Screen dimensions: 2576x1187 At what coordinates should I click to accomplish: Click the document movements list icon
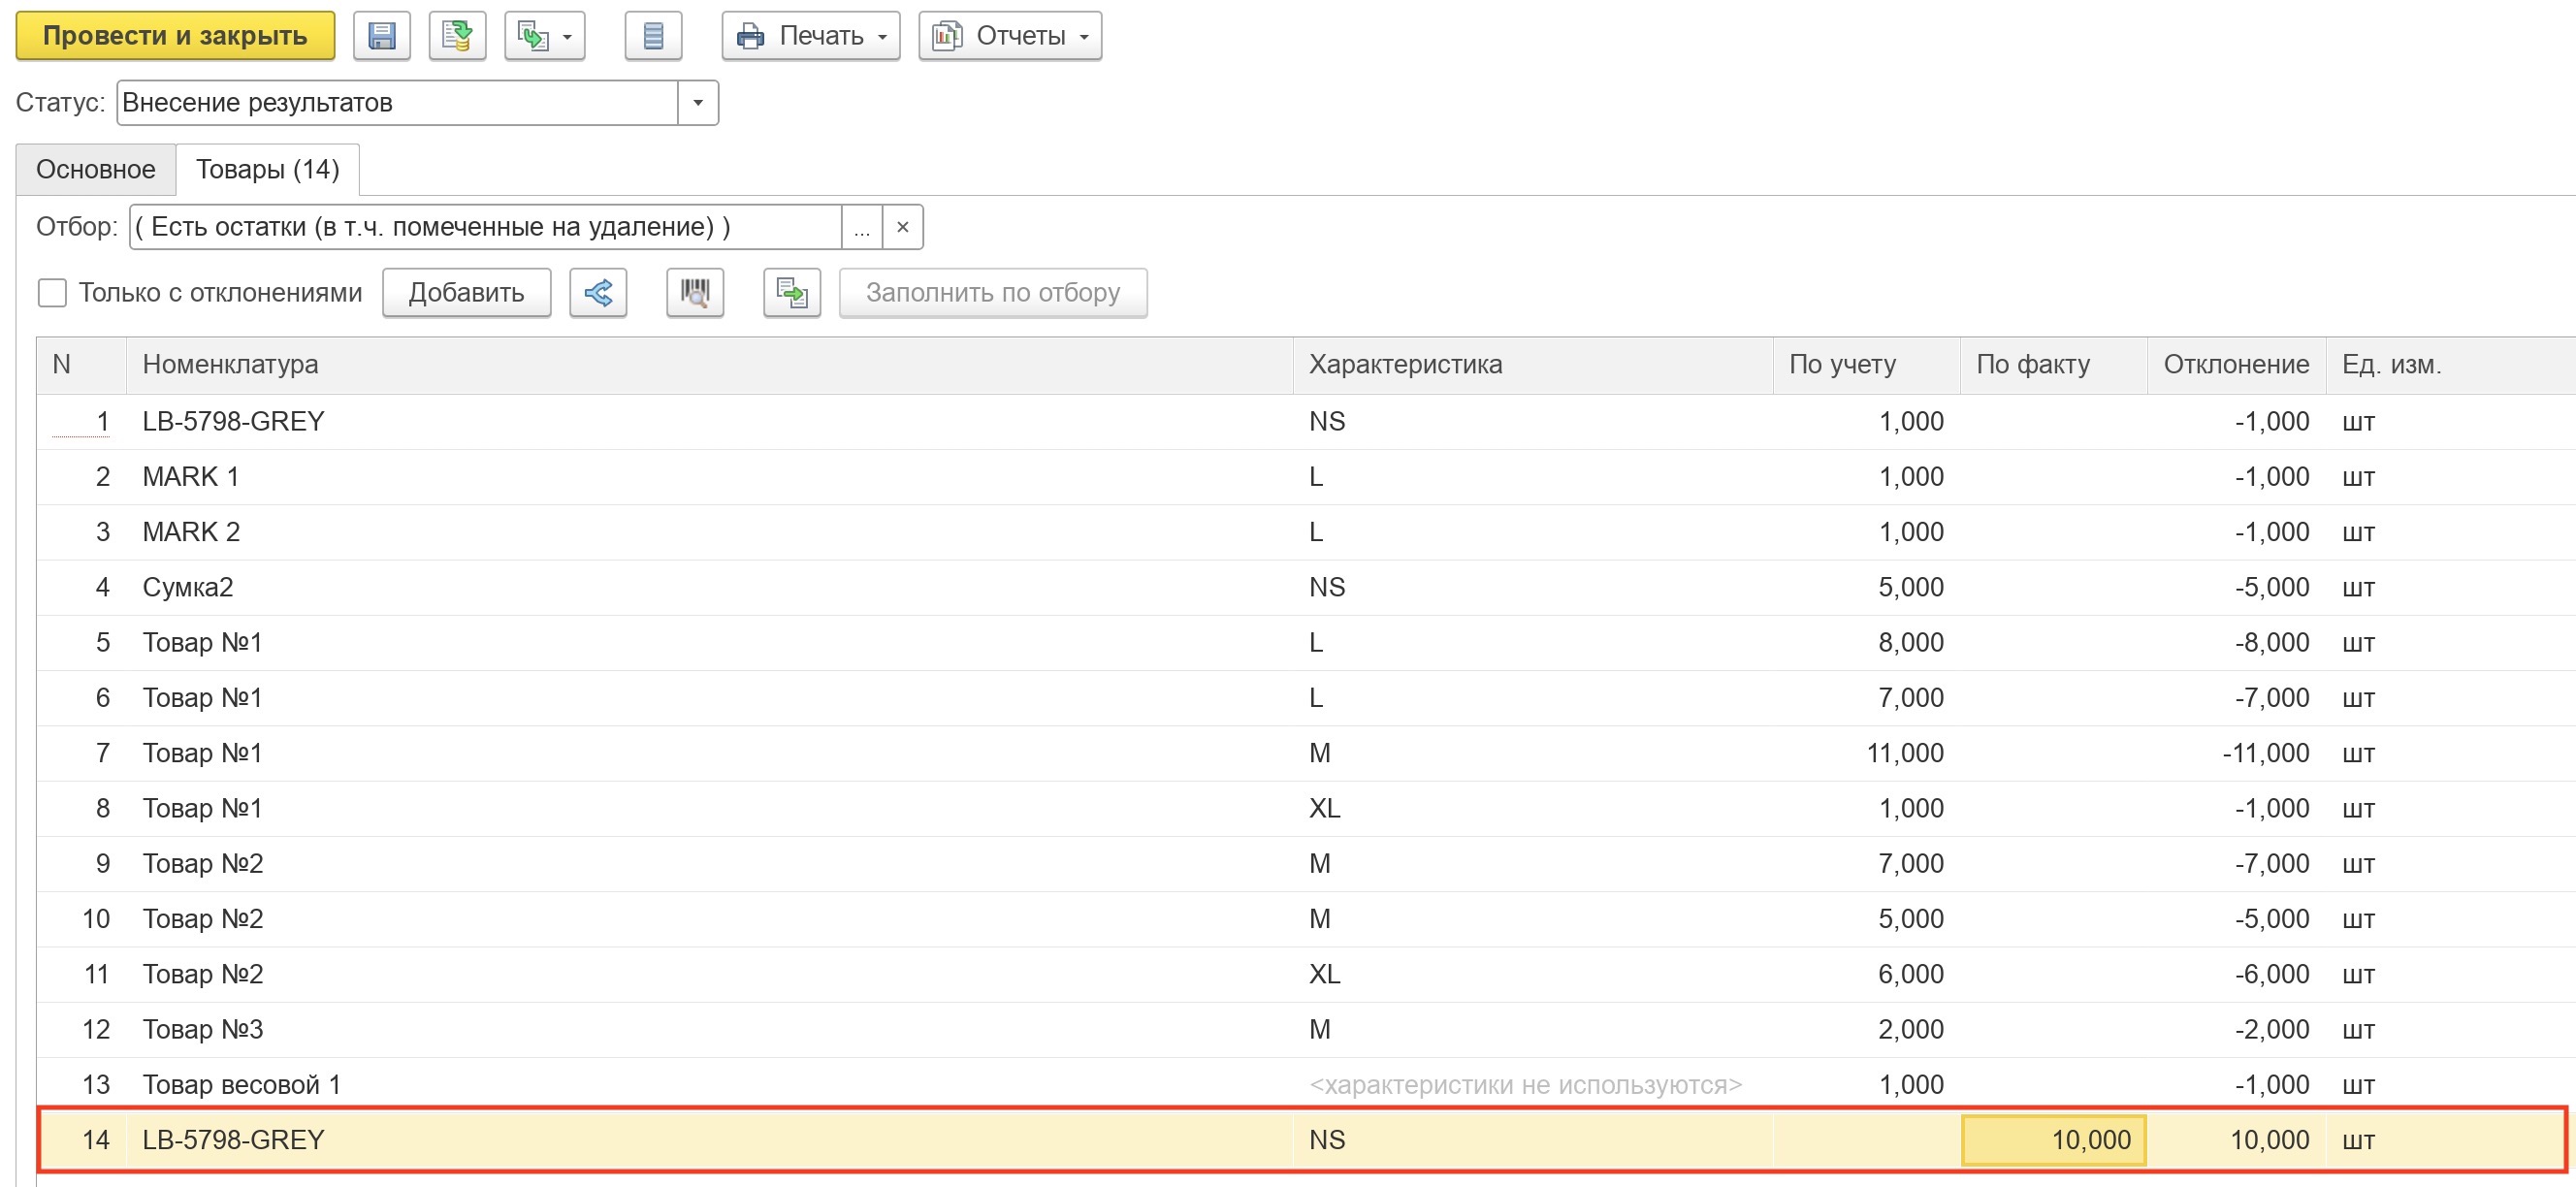(653, 36)
